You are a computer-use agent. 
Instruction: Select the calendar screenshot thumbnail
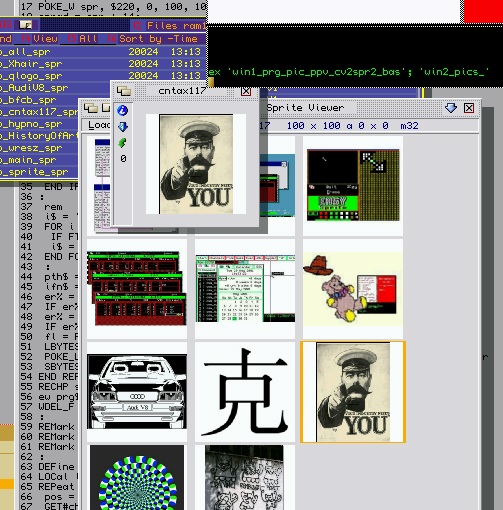click(x=245, y=289)
